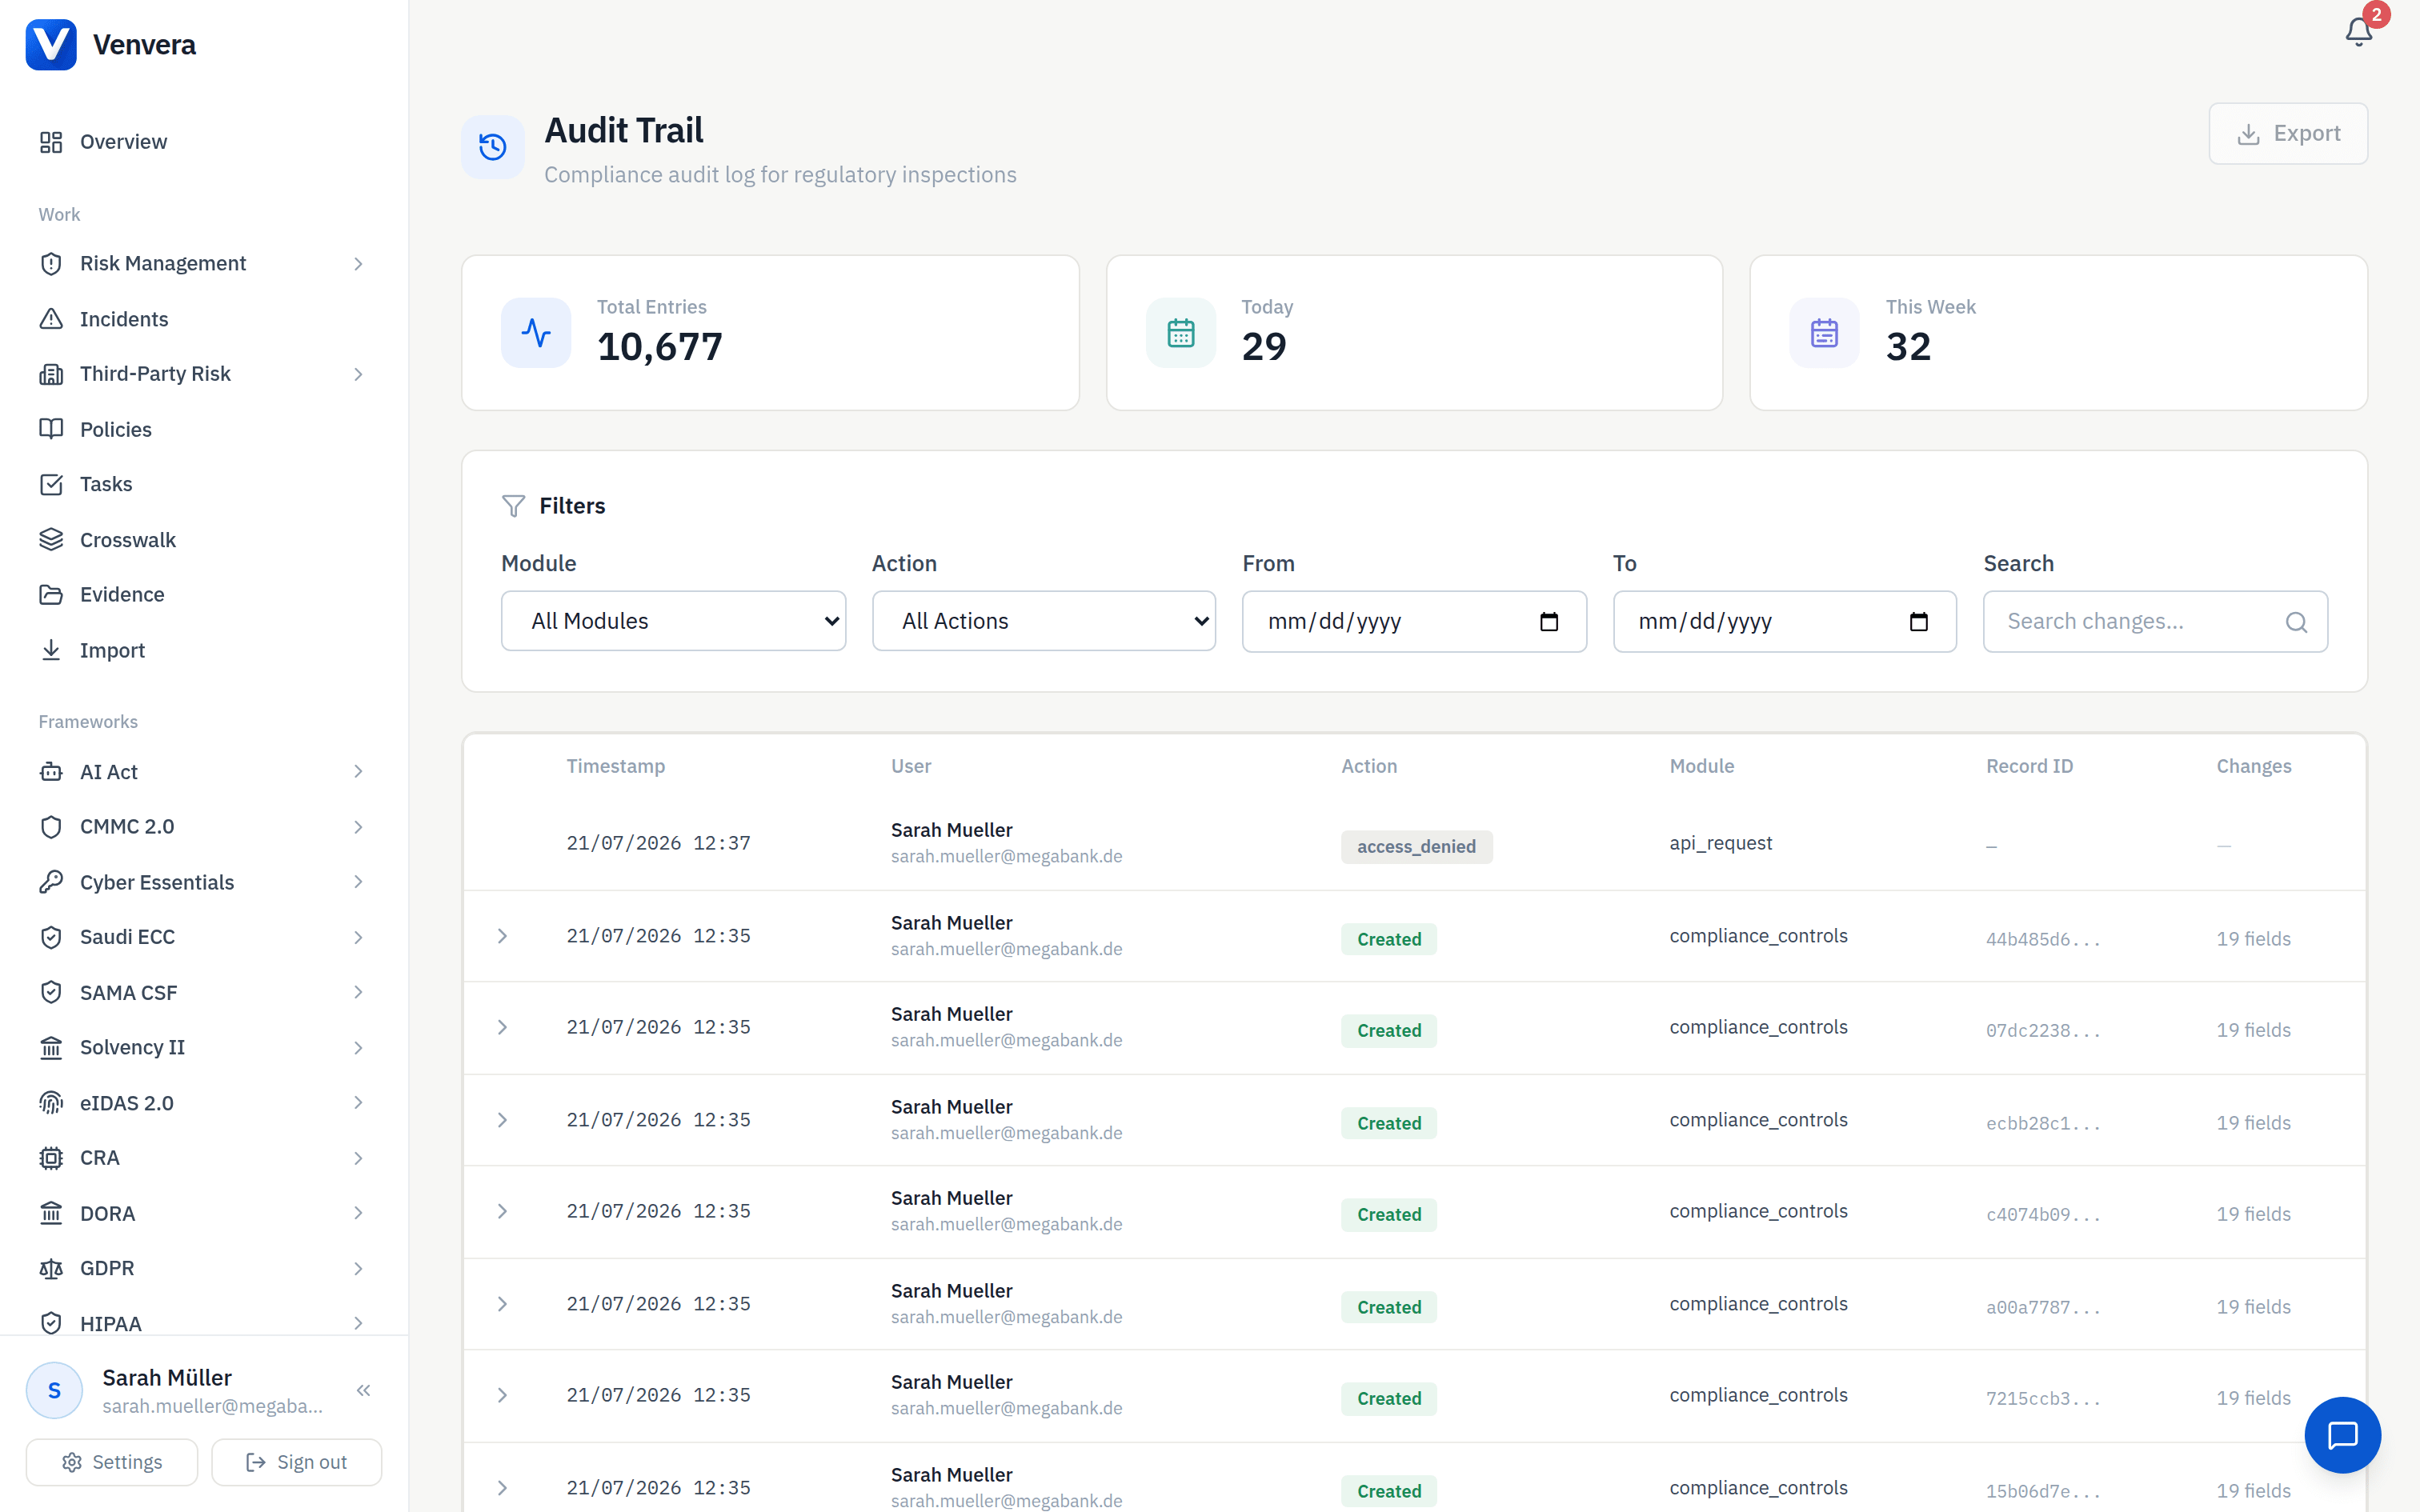Click the Incidents warning triangle icon
Image resolution: width=2420 pixels, height=1512 pixels.
[51, 319]
